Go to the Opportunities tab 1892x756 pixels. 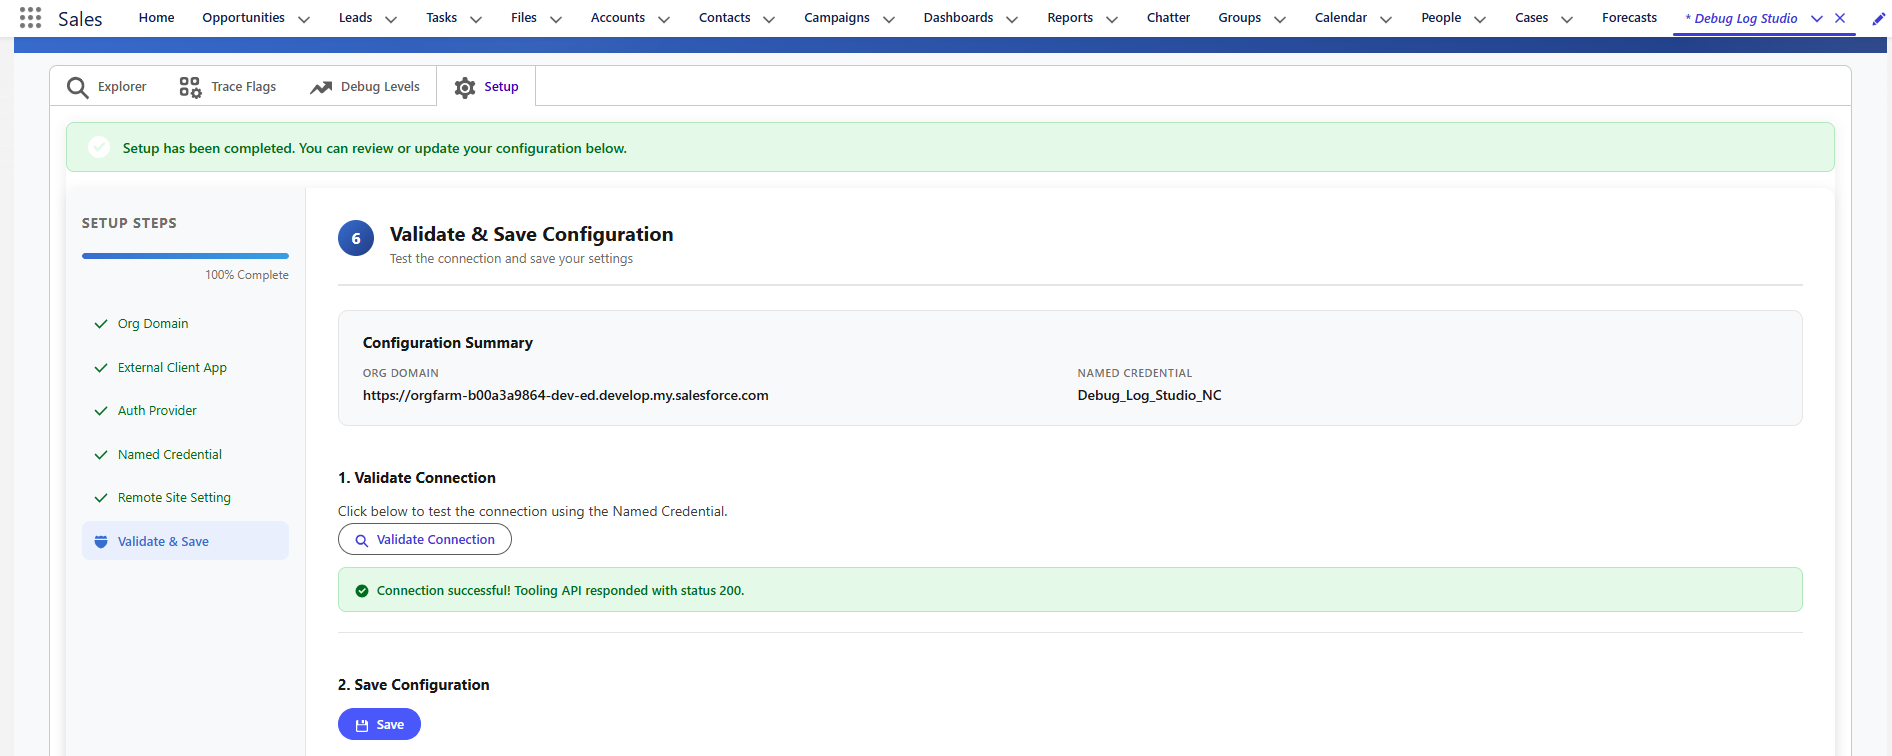pos(243,18)
